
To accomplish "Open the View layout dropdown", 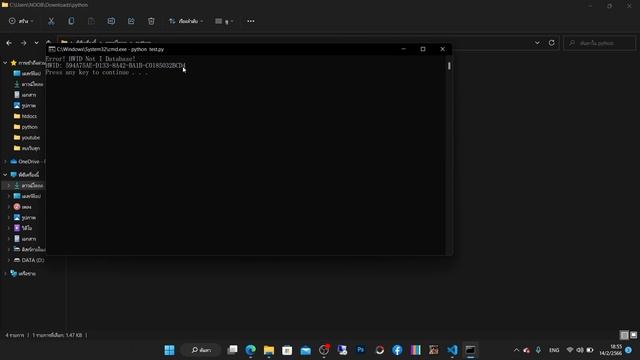I will coord(224,21).
